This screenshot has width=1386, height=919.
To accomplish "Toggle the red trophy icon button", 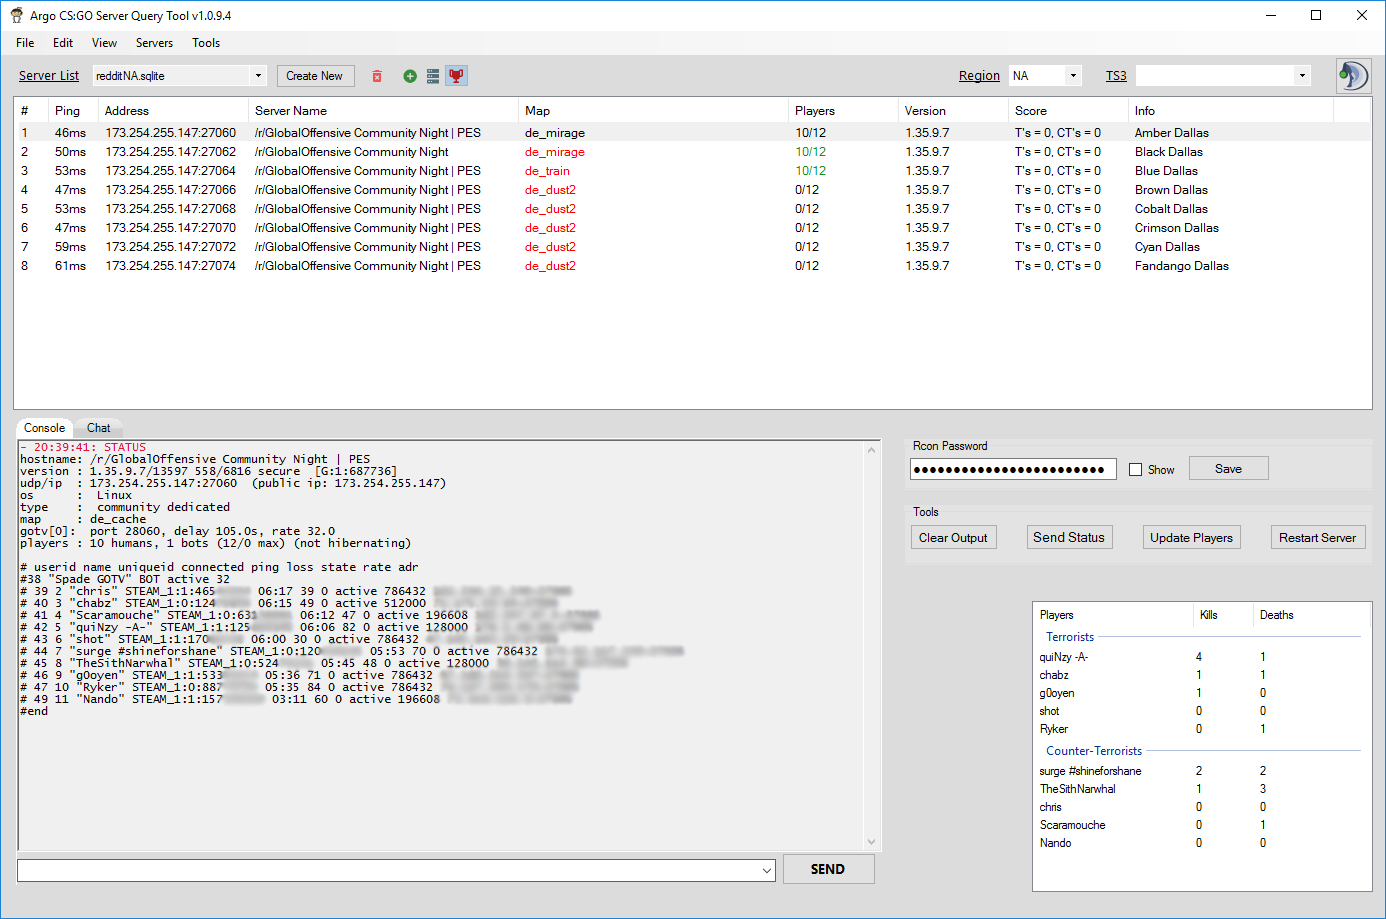I will (x=456, y=76).
